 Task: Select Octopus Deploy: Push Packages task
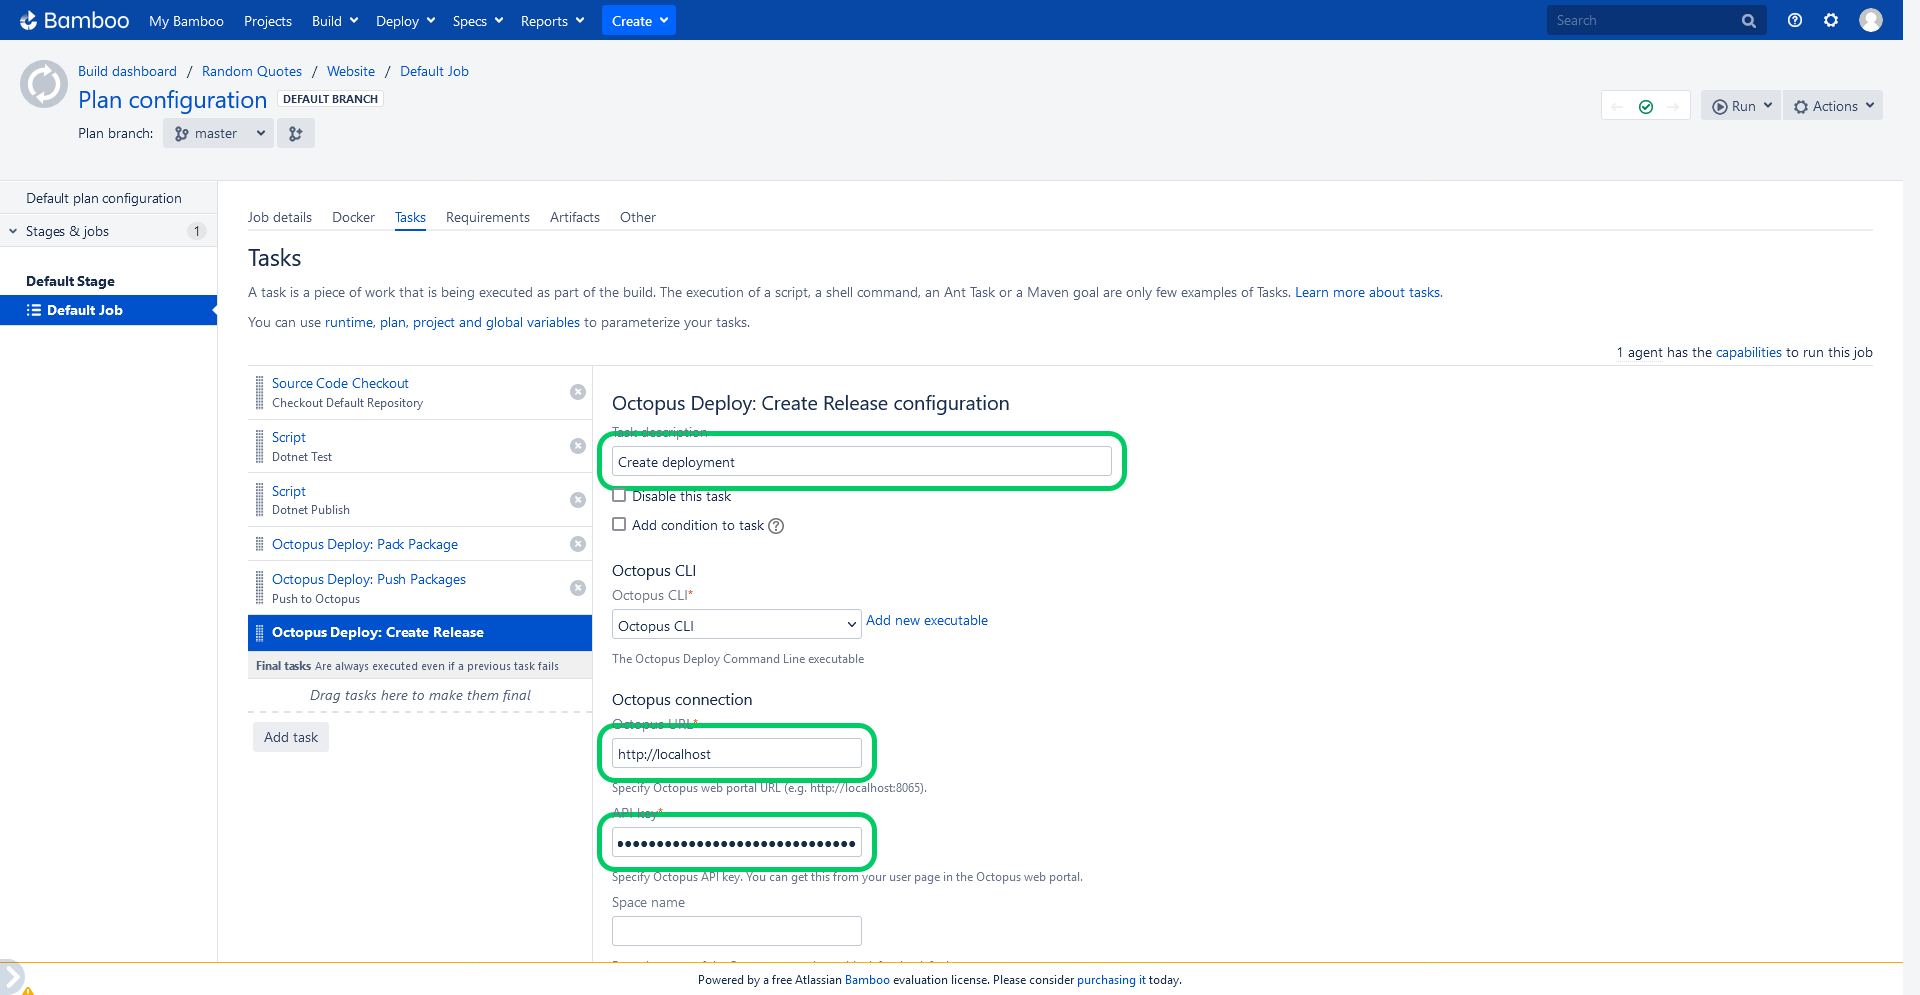pos(369,579)
